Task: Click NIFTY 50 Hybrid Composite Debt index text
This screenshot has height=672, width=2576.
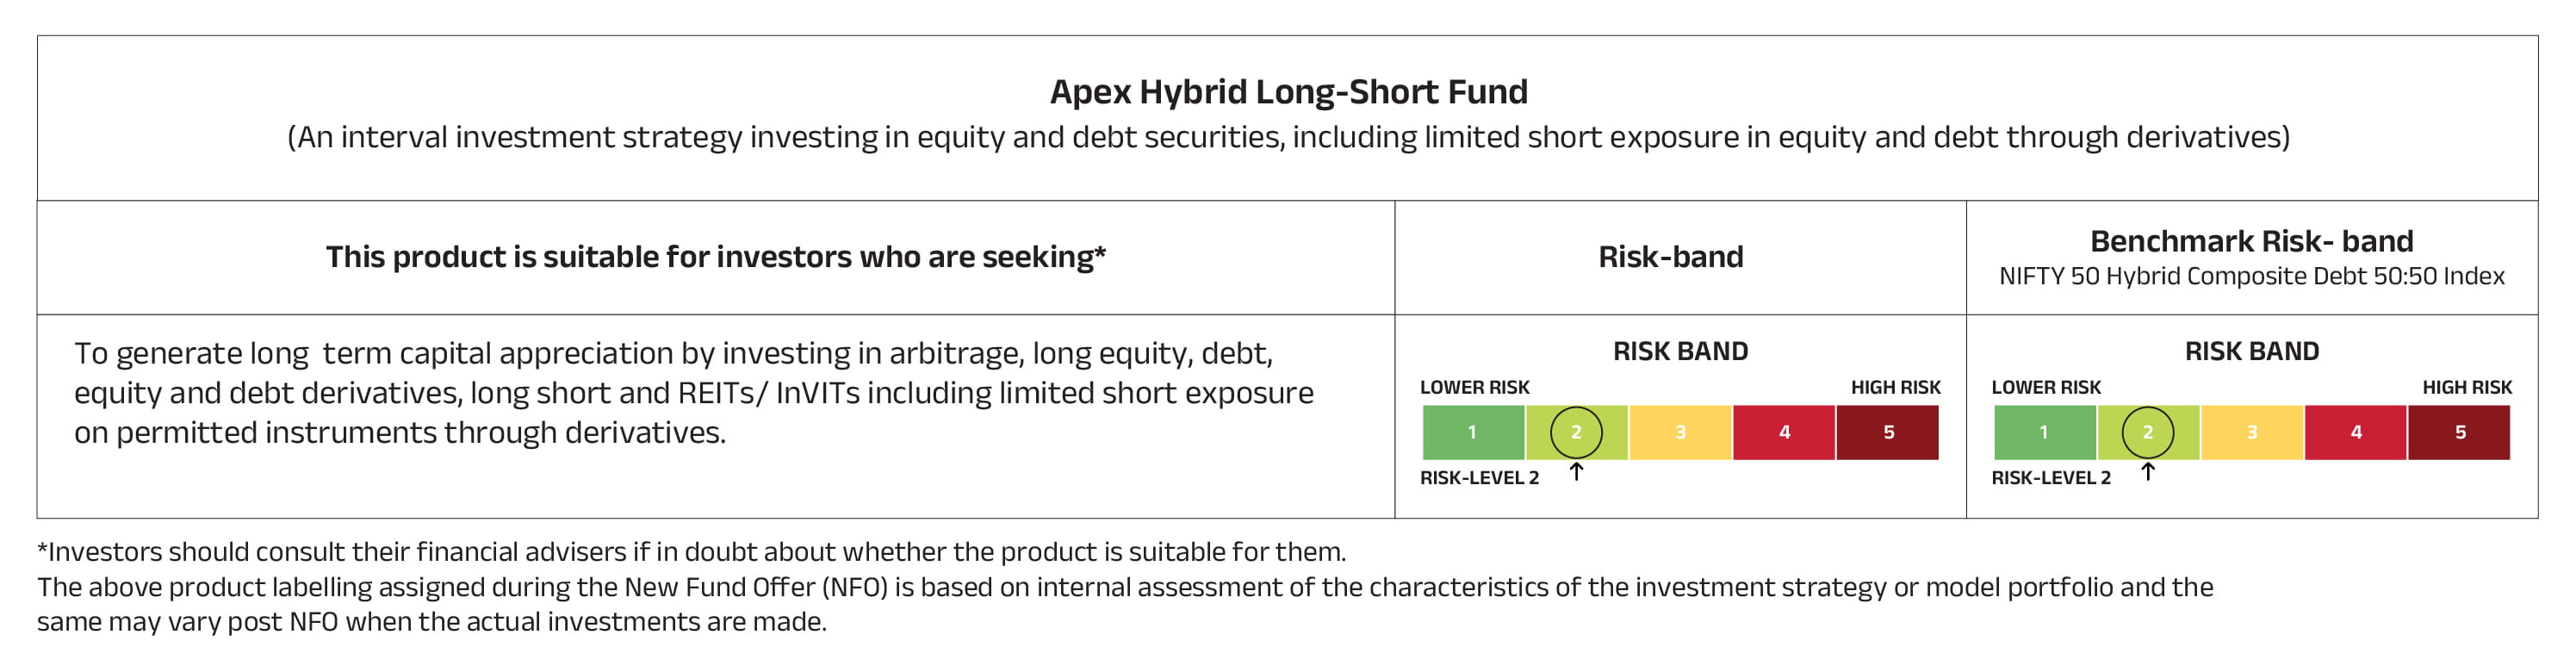Action: (2251, 276)
